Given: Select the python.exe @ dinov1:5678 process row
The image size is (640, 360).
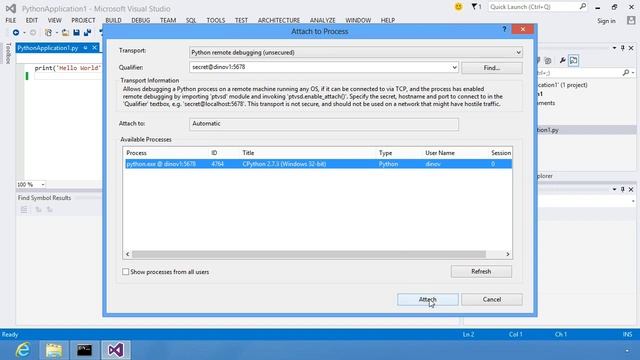Looking at the screenshot, I should (x=318, y=164).
